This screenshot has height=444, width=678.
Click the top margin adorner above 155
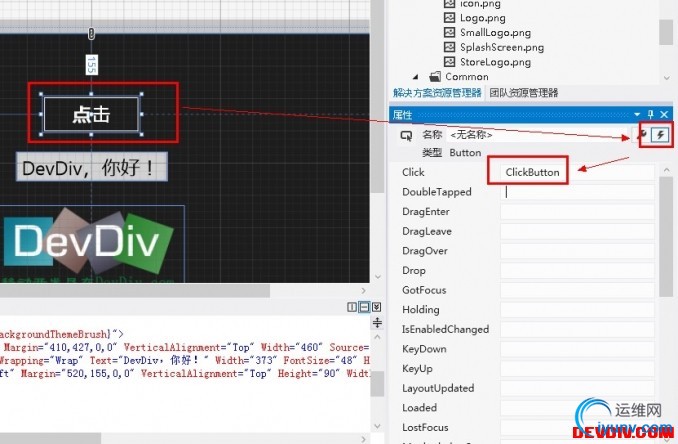91,34
